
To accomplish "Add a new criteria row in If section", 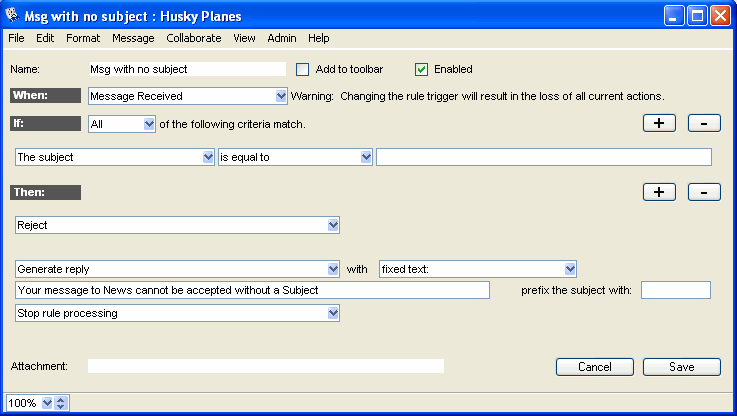I will [x=658, y=123].
